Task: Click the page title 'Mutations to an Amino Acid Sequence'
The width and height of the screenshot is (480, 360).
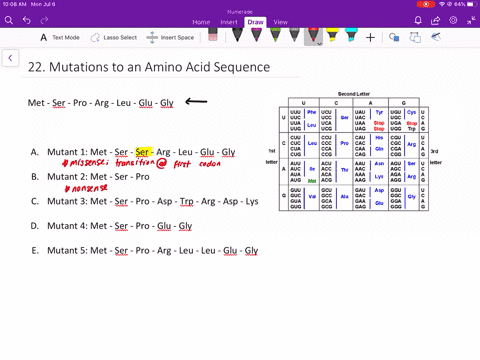Action: pos(159,67)
